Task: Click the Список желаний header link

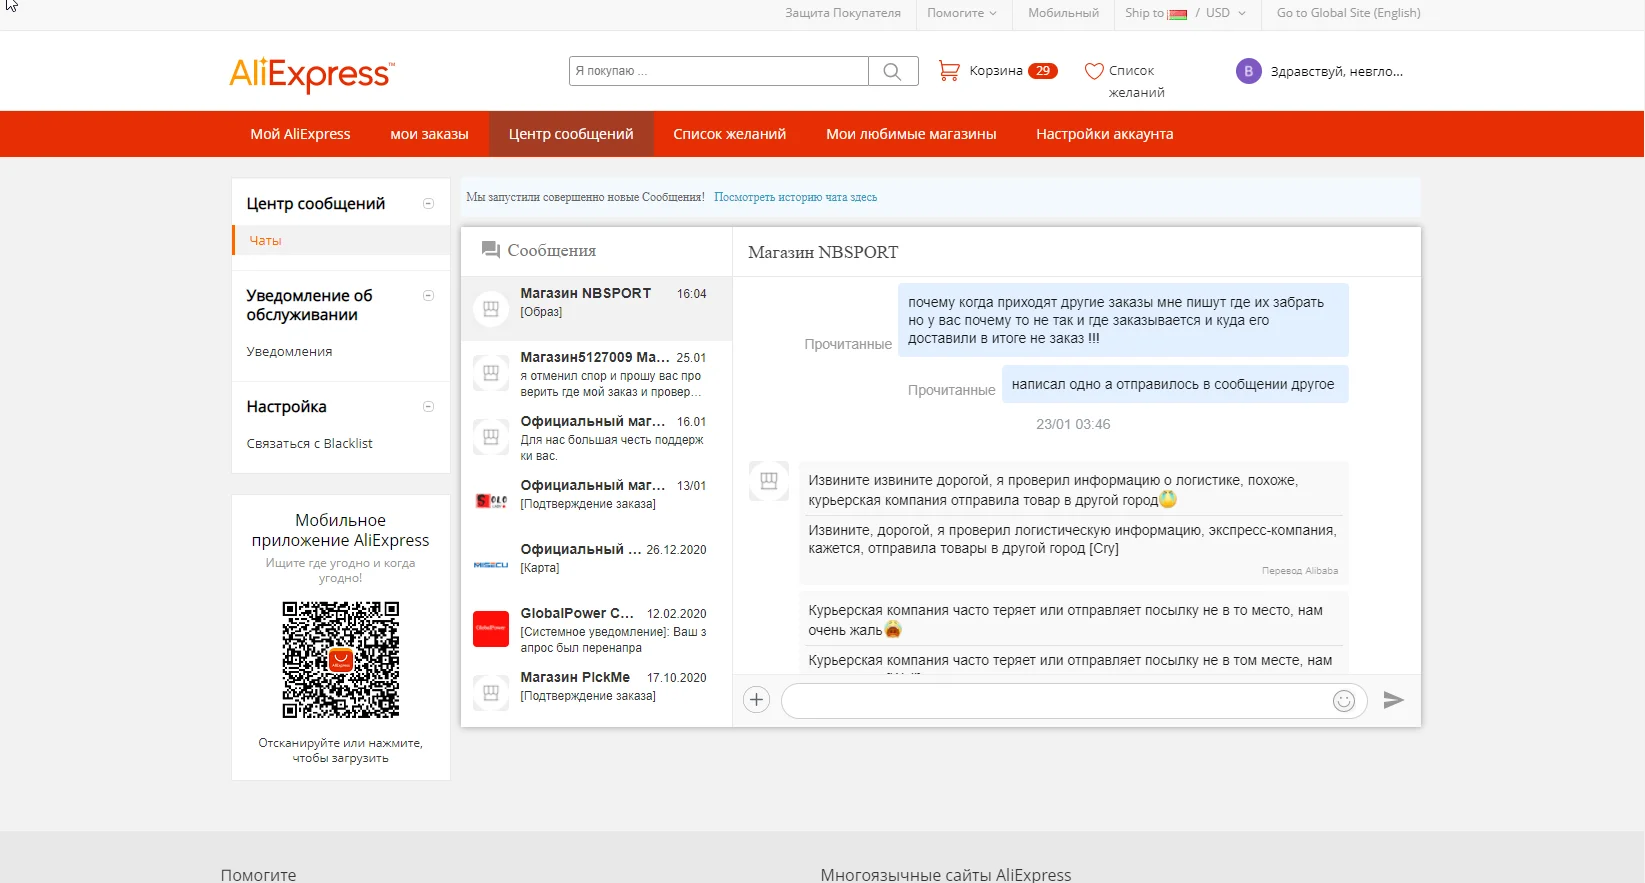Action: pyautogui.click(x=1136, y=81)
